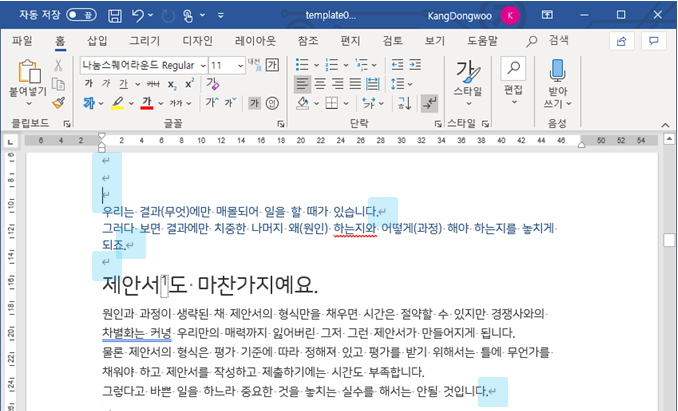
Task: Collapse the ribbon with the chevron
Action: 665,125
